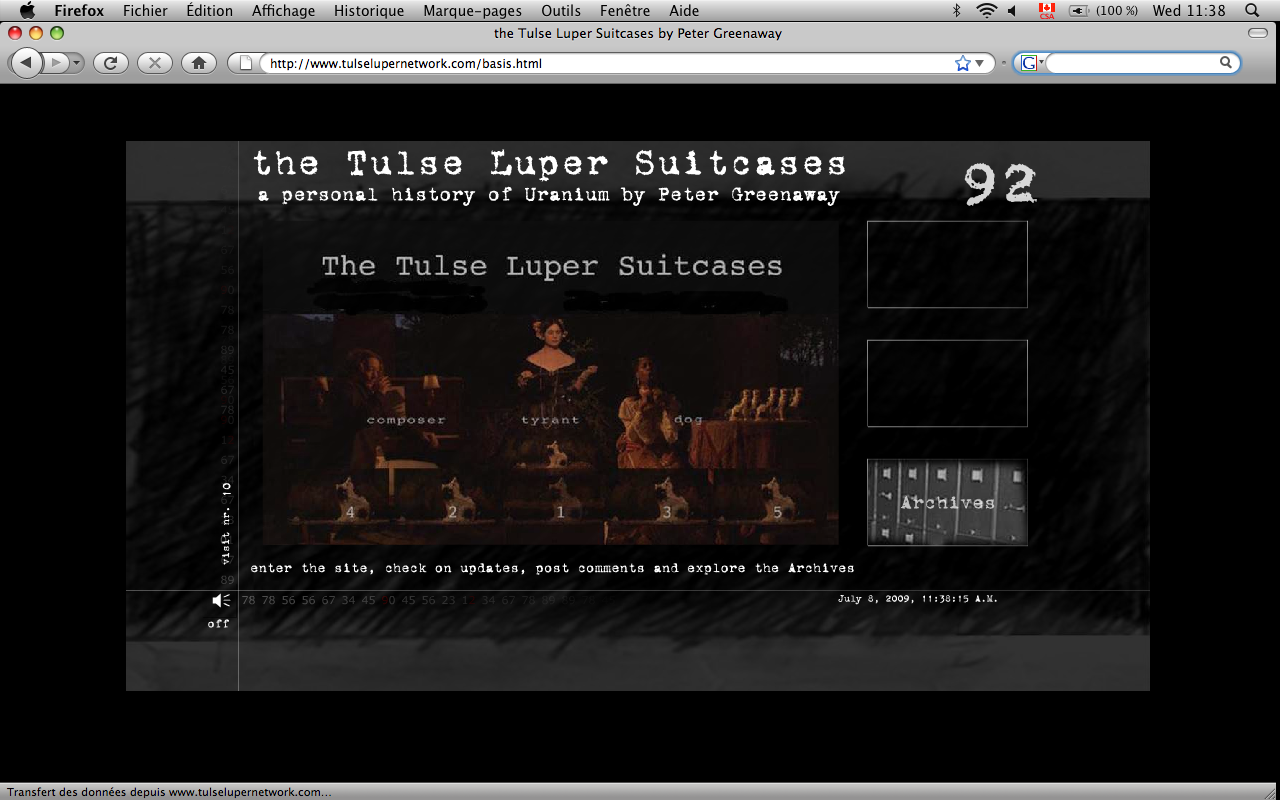The width and height of the screenshot is (1280, 800).
Task: Click the sound 'off' label
Action: point(219,623)
